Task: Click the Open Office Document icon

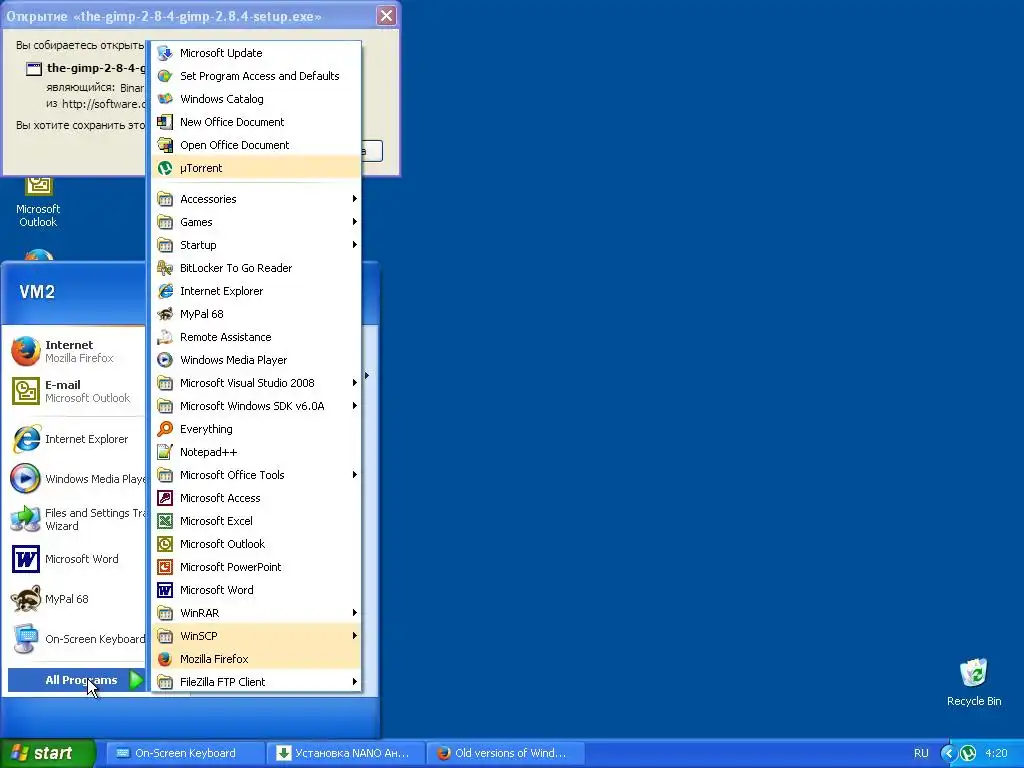Action: (x=165, y=145)
